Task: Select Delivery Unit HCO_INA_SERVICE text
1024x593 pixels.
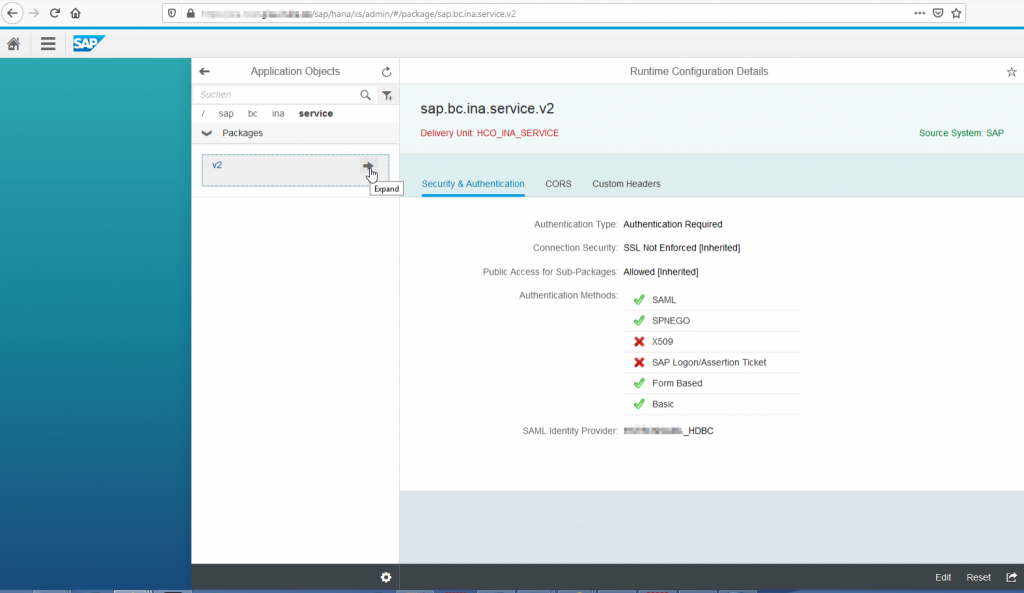Action: tap(489, 133)
